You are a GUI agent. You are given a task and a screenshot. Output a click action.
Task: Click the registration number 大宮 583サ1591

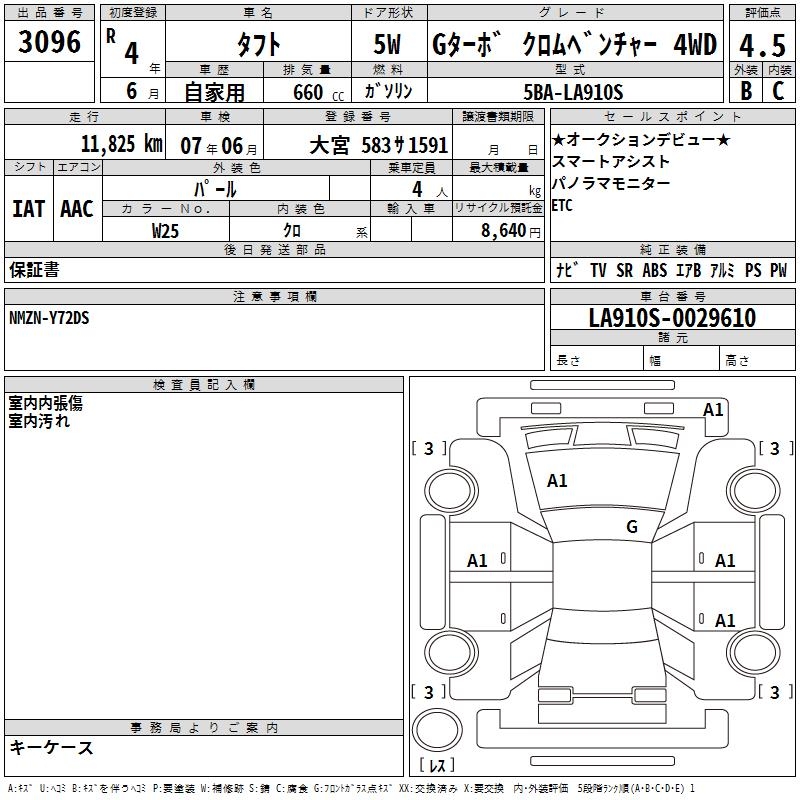[379, 146]
